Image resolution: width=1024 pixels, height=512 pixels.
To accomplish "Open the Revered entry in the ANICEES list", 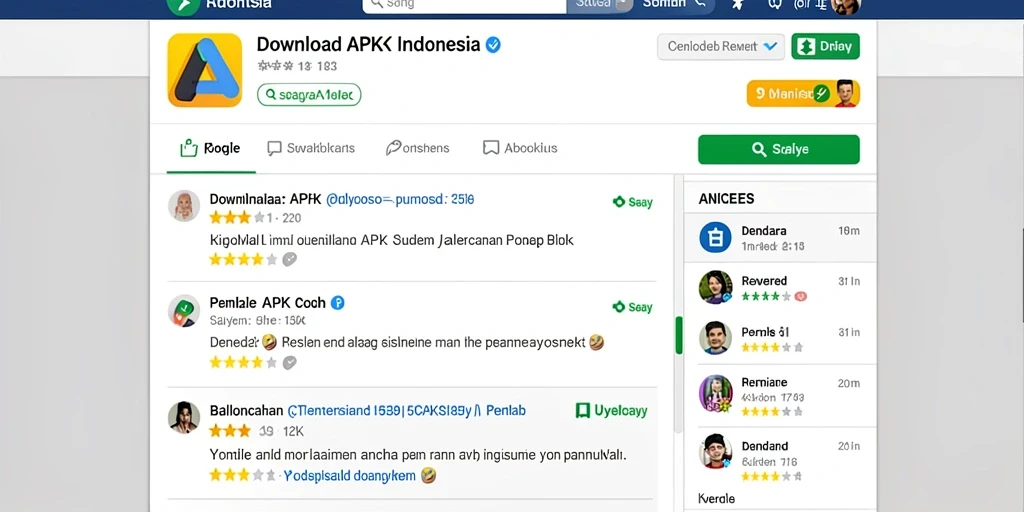I will (x=780, y=288).
